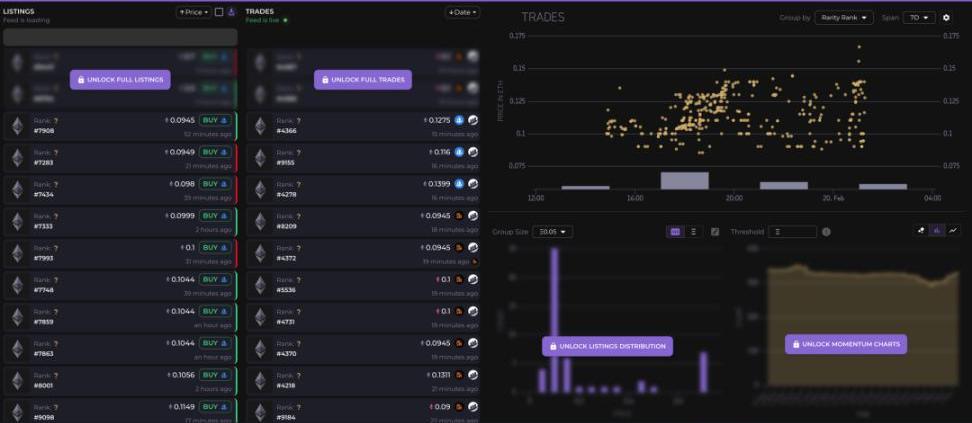Open the Trades Date sort dropdown
The height and width of the screenshot is (423, 972).
[462, 12]
